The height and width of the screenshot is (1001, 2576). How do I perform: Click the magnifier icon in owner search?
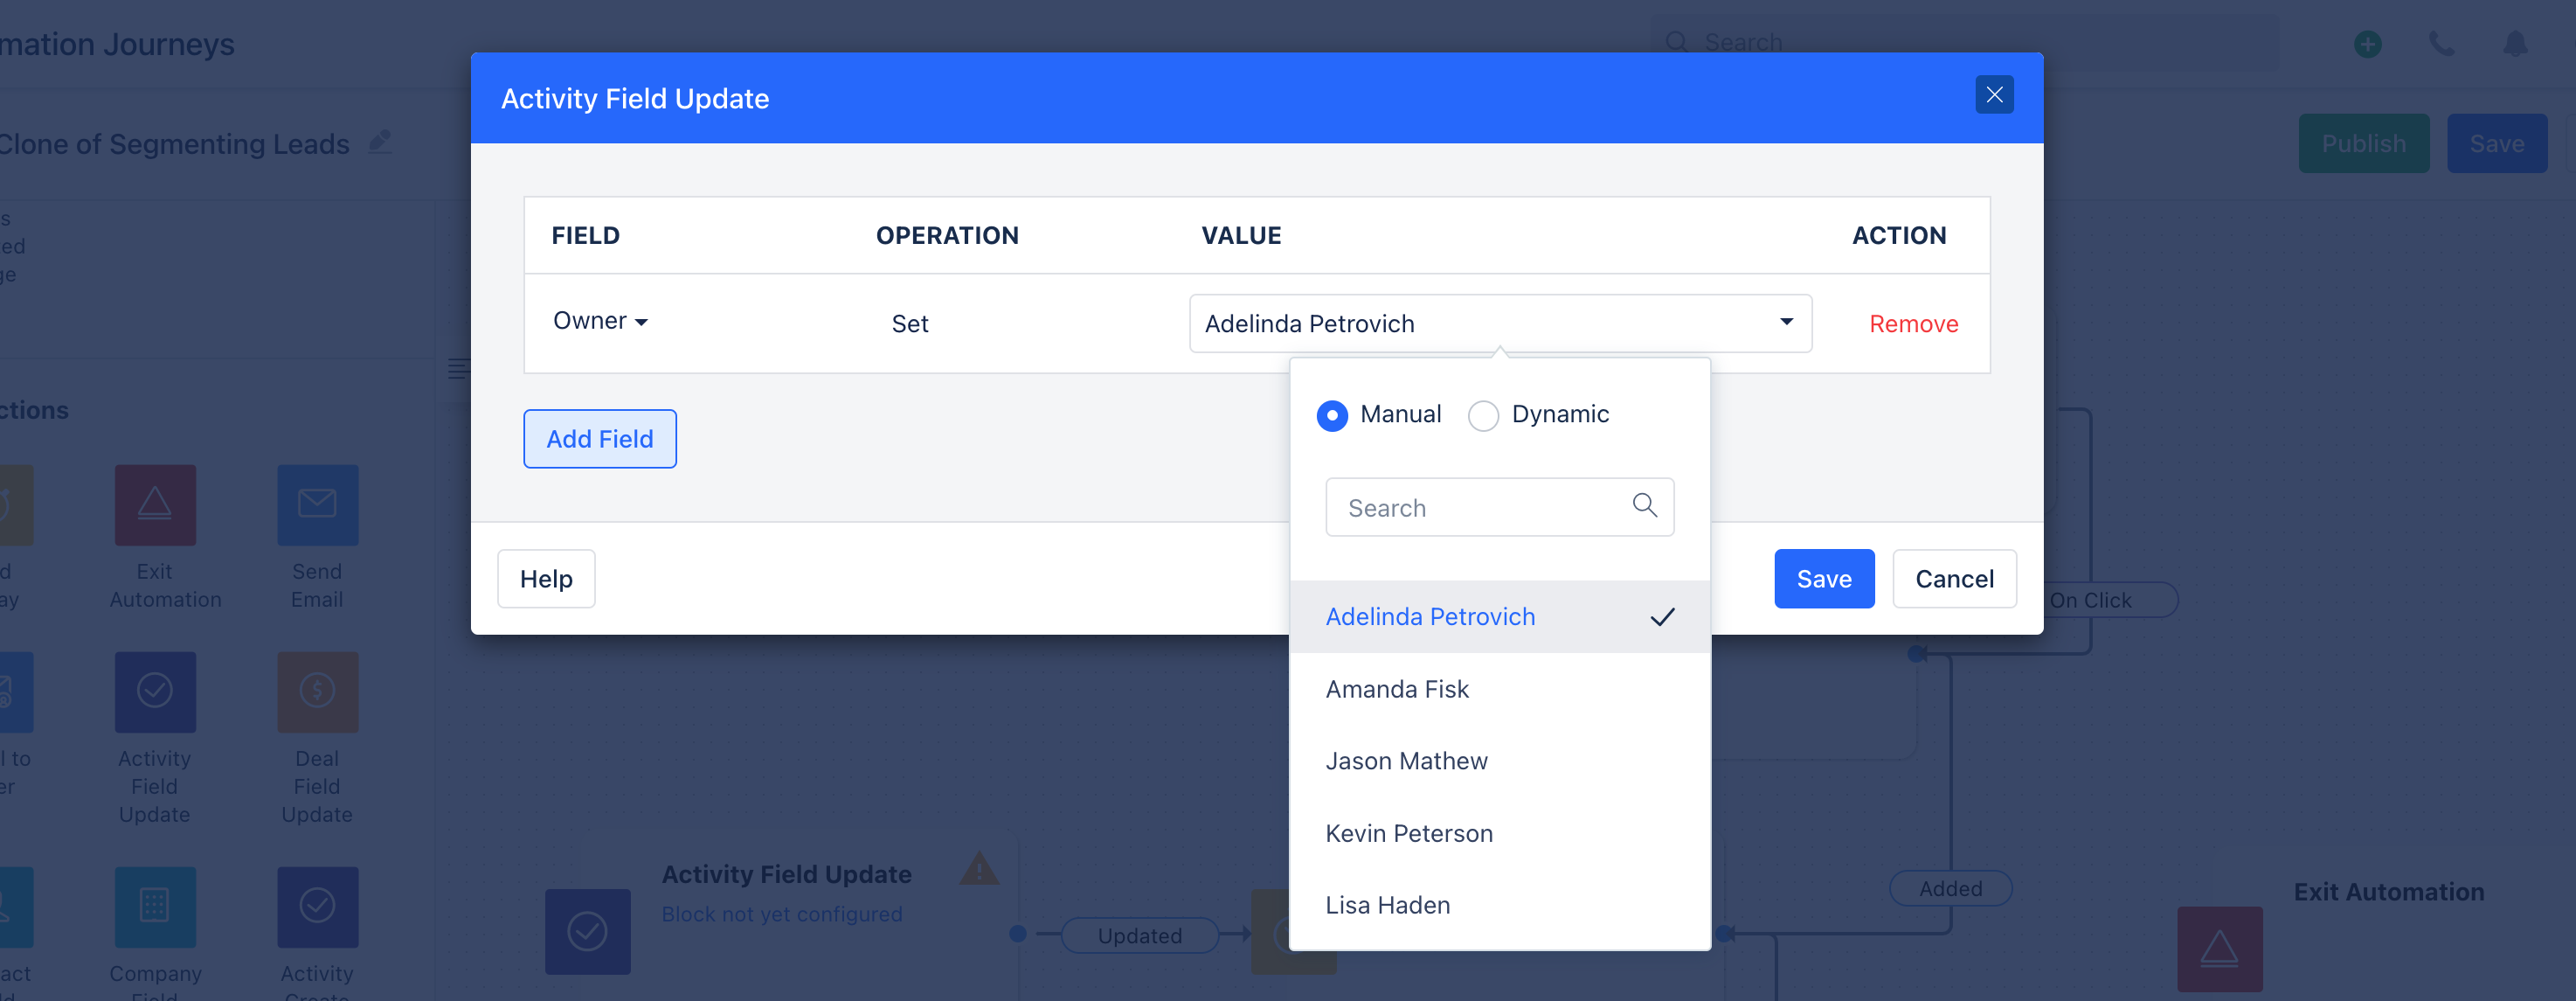(x=1644, y=505)
